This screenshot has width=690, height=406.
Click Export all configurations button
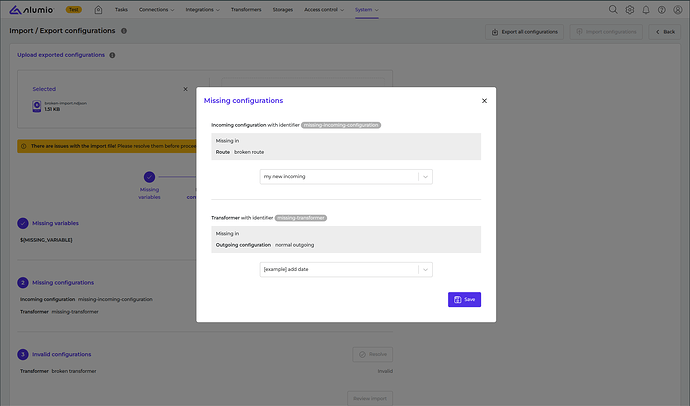click(525, 32)
